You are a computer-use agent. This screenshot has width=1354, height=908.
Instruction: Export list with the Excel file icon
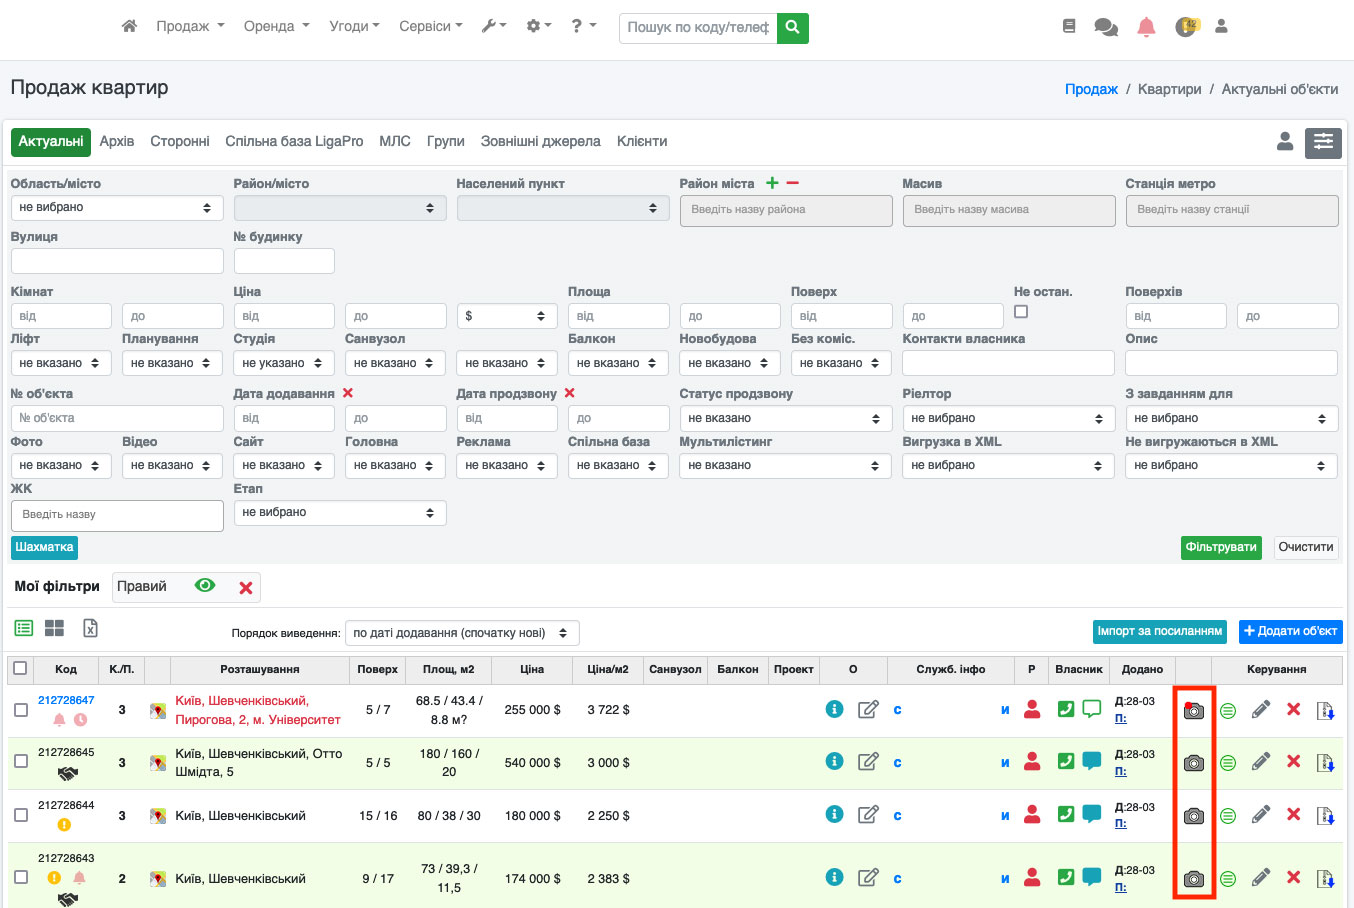[90, 628]
